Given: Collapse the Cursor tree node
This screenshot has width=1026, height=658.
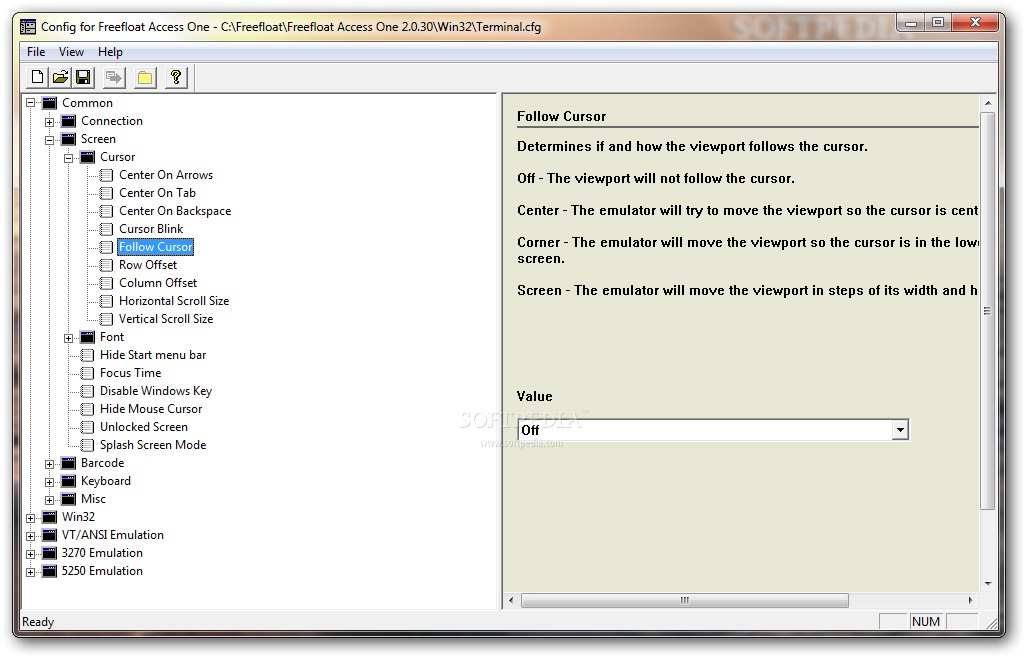Looking at the screenshot, I should pyautogui.click(x=69, y=158).
